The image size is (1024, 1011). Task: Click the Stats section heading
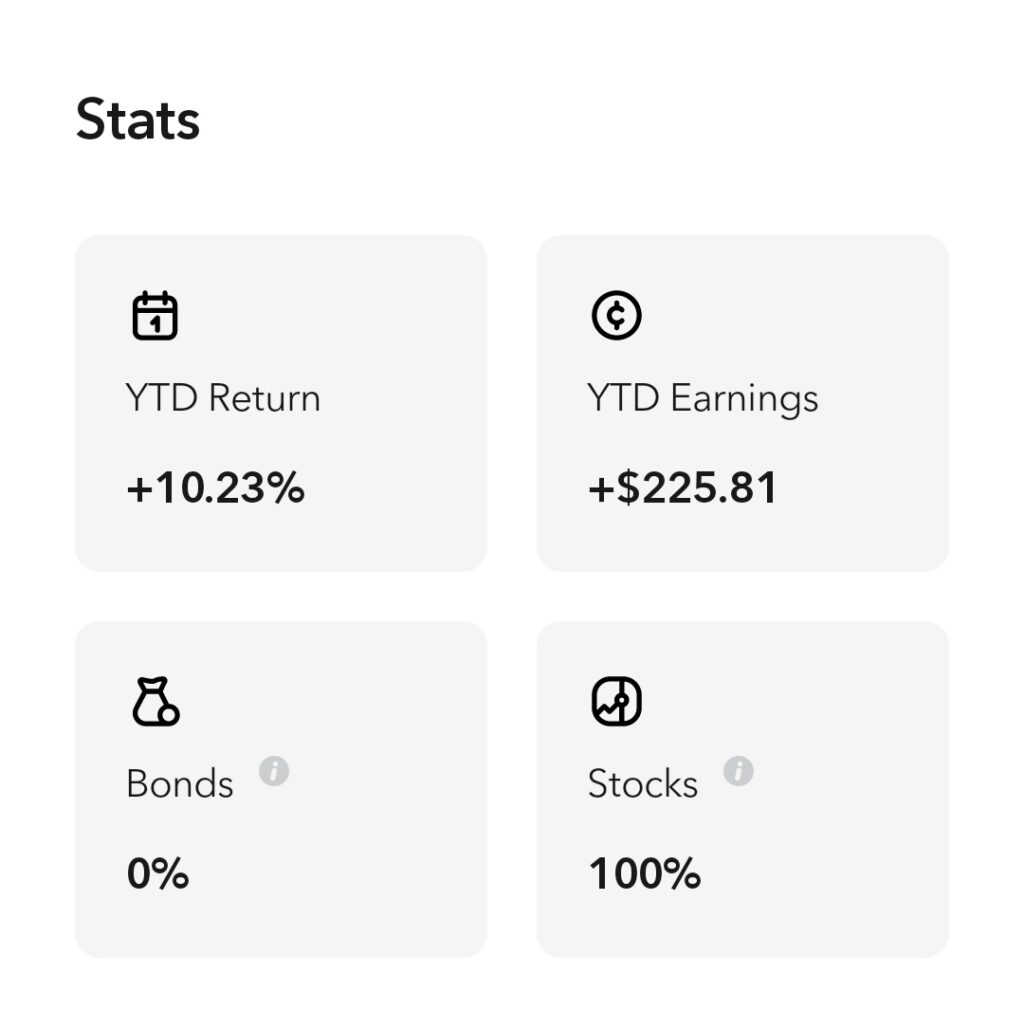tap(138, 120)
